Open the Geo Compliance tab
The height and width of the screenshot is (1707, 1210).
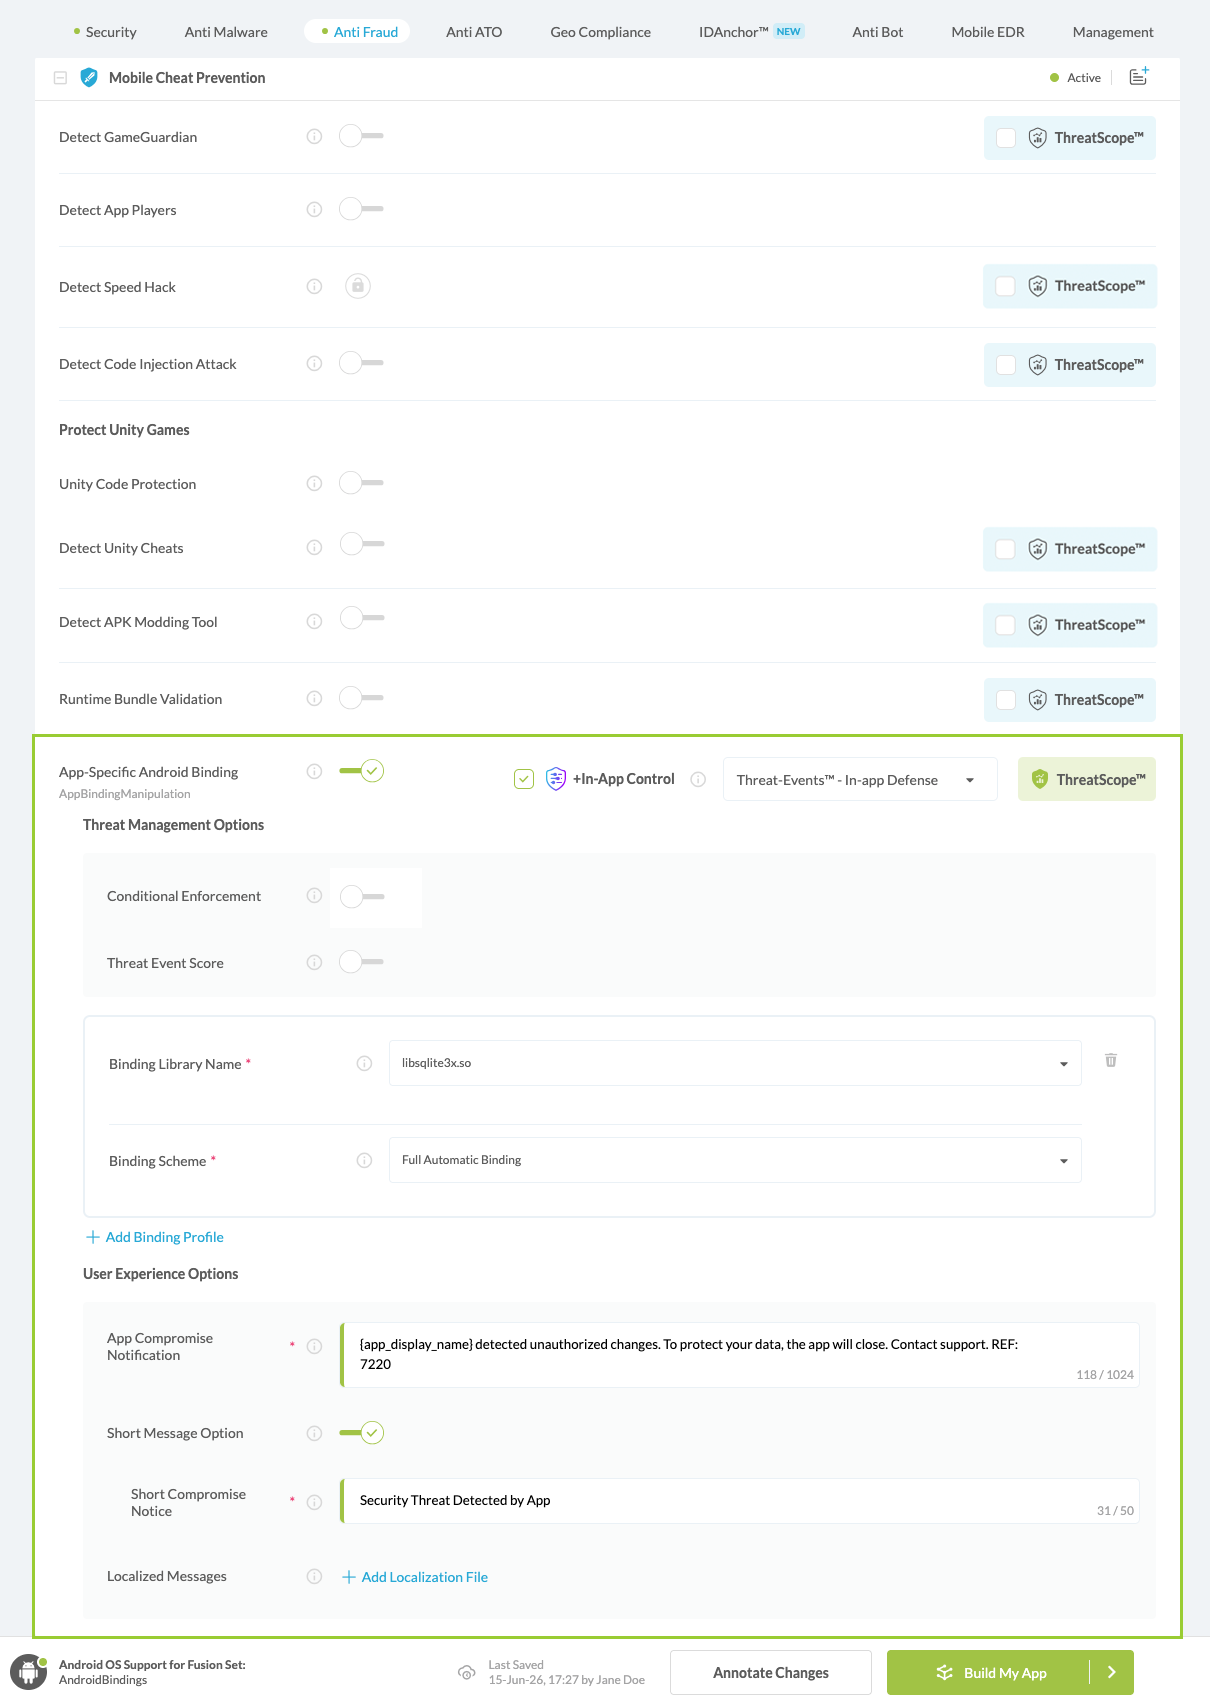[x=600, y=32]
